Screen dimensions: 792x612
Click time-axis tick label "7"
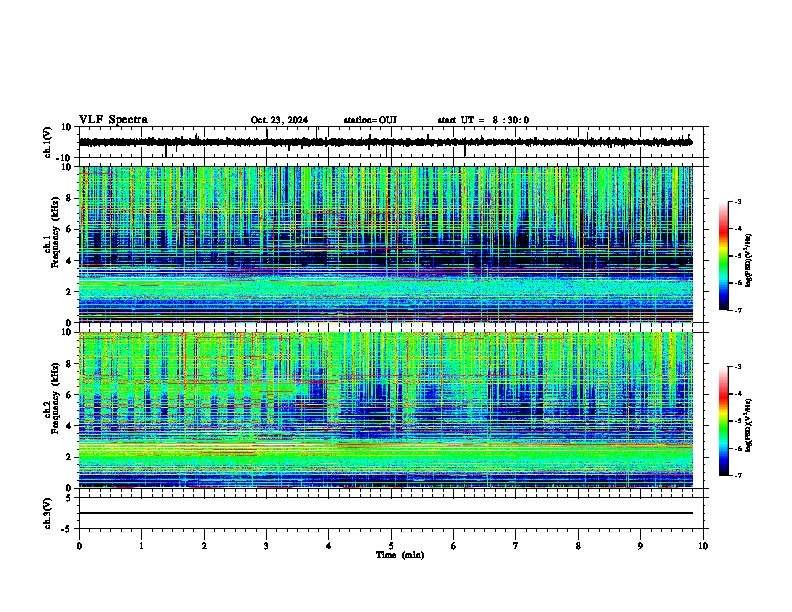[x=516, y=546]
